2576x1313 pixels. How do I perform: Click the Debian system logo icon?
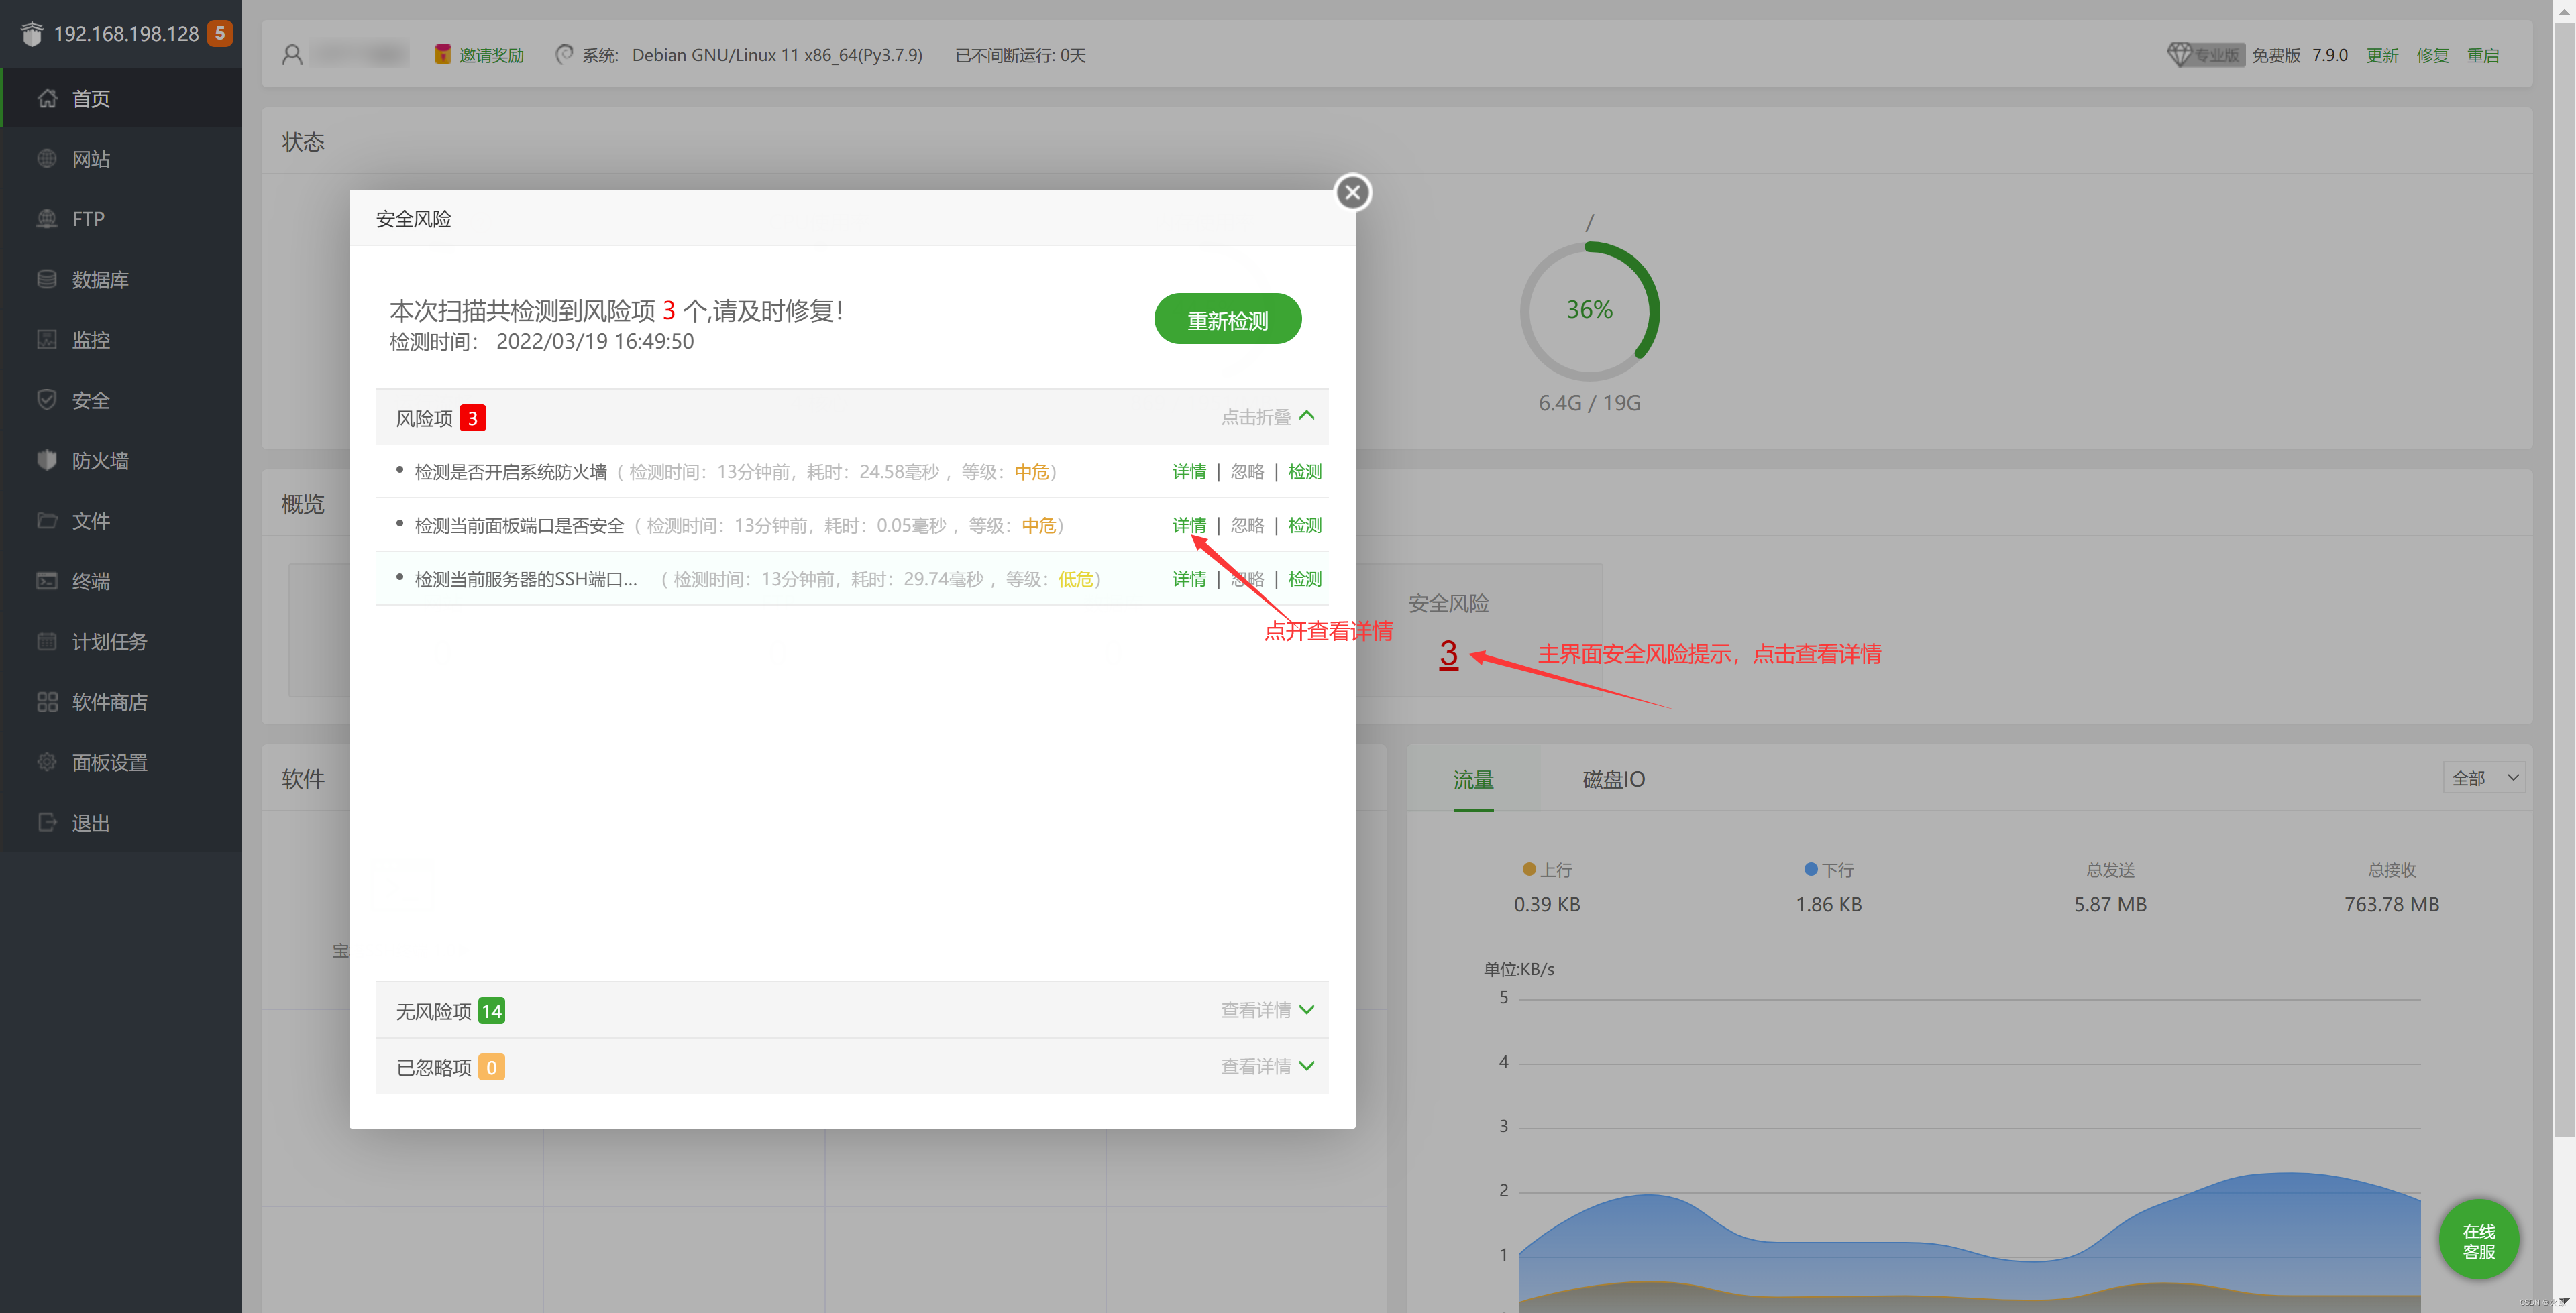tap(564, 54)
